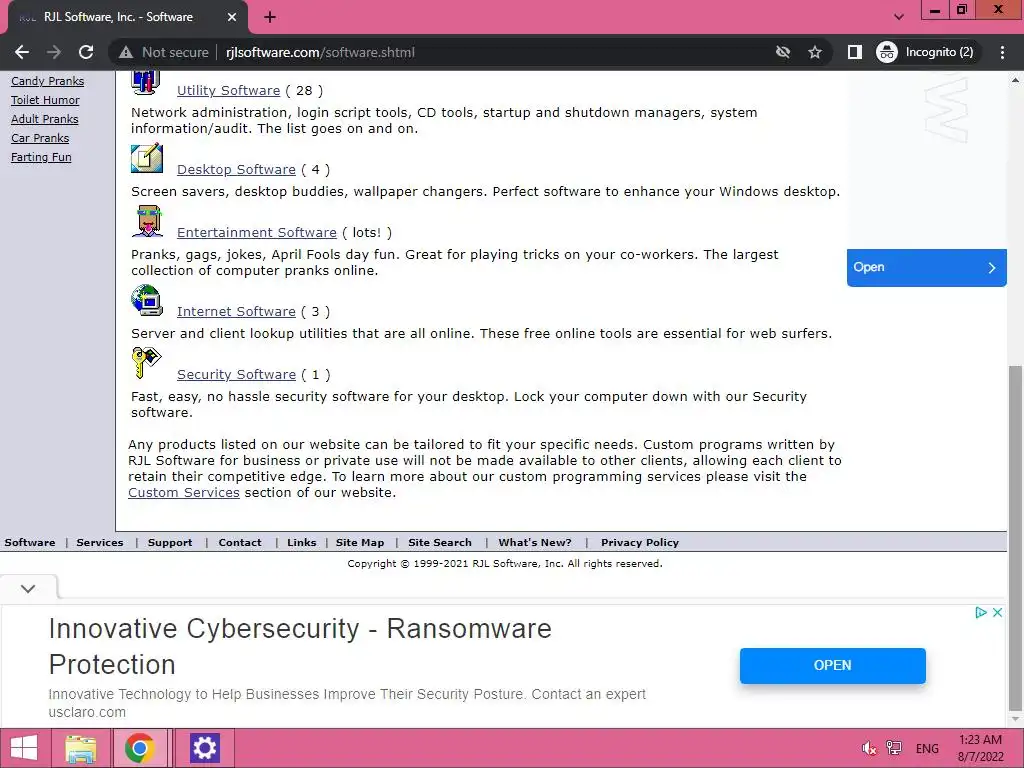Select Software in the footer menu
This screenshot has width=1024, height=768.
(x=30, y=543)
